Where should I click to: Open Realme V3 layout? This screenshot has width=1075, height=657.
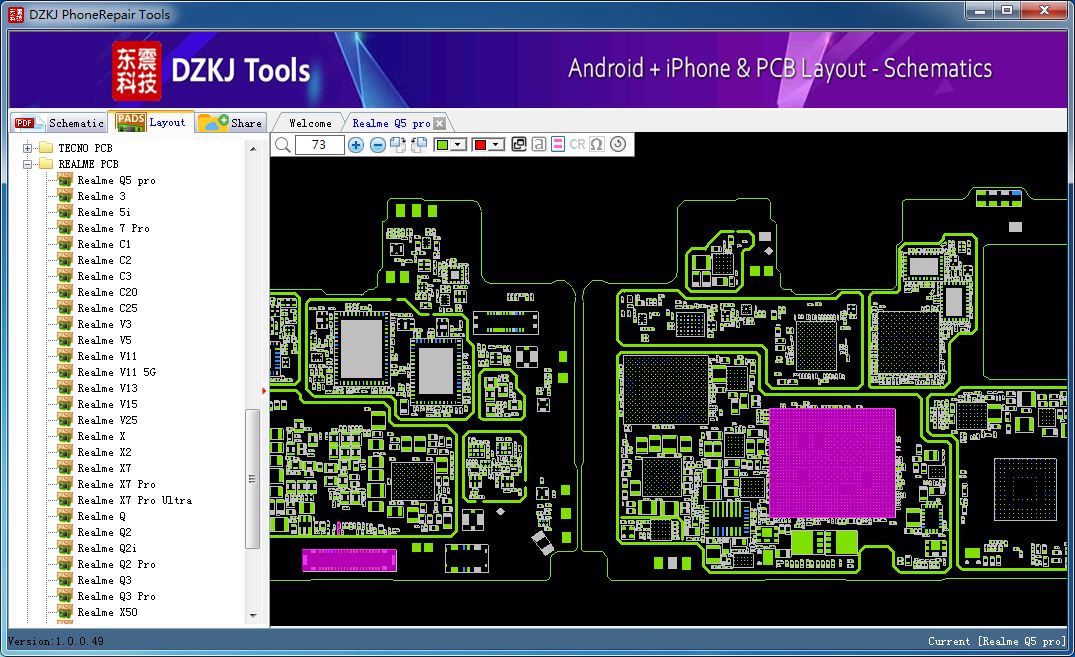(x=104, y=324)
